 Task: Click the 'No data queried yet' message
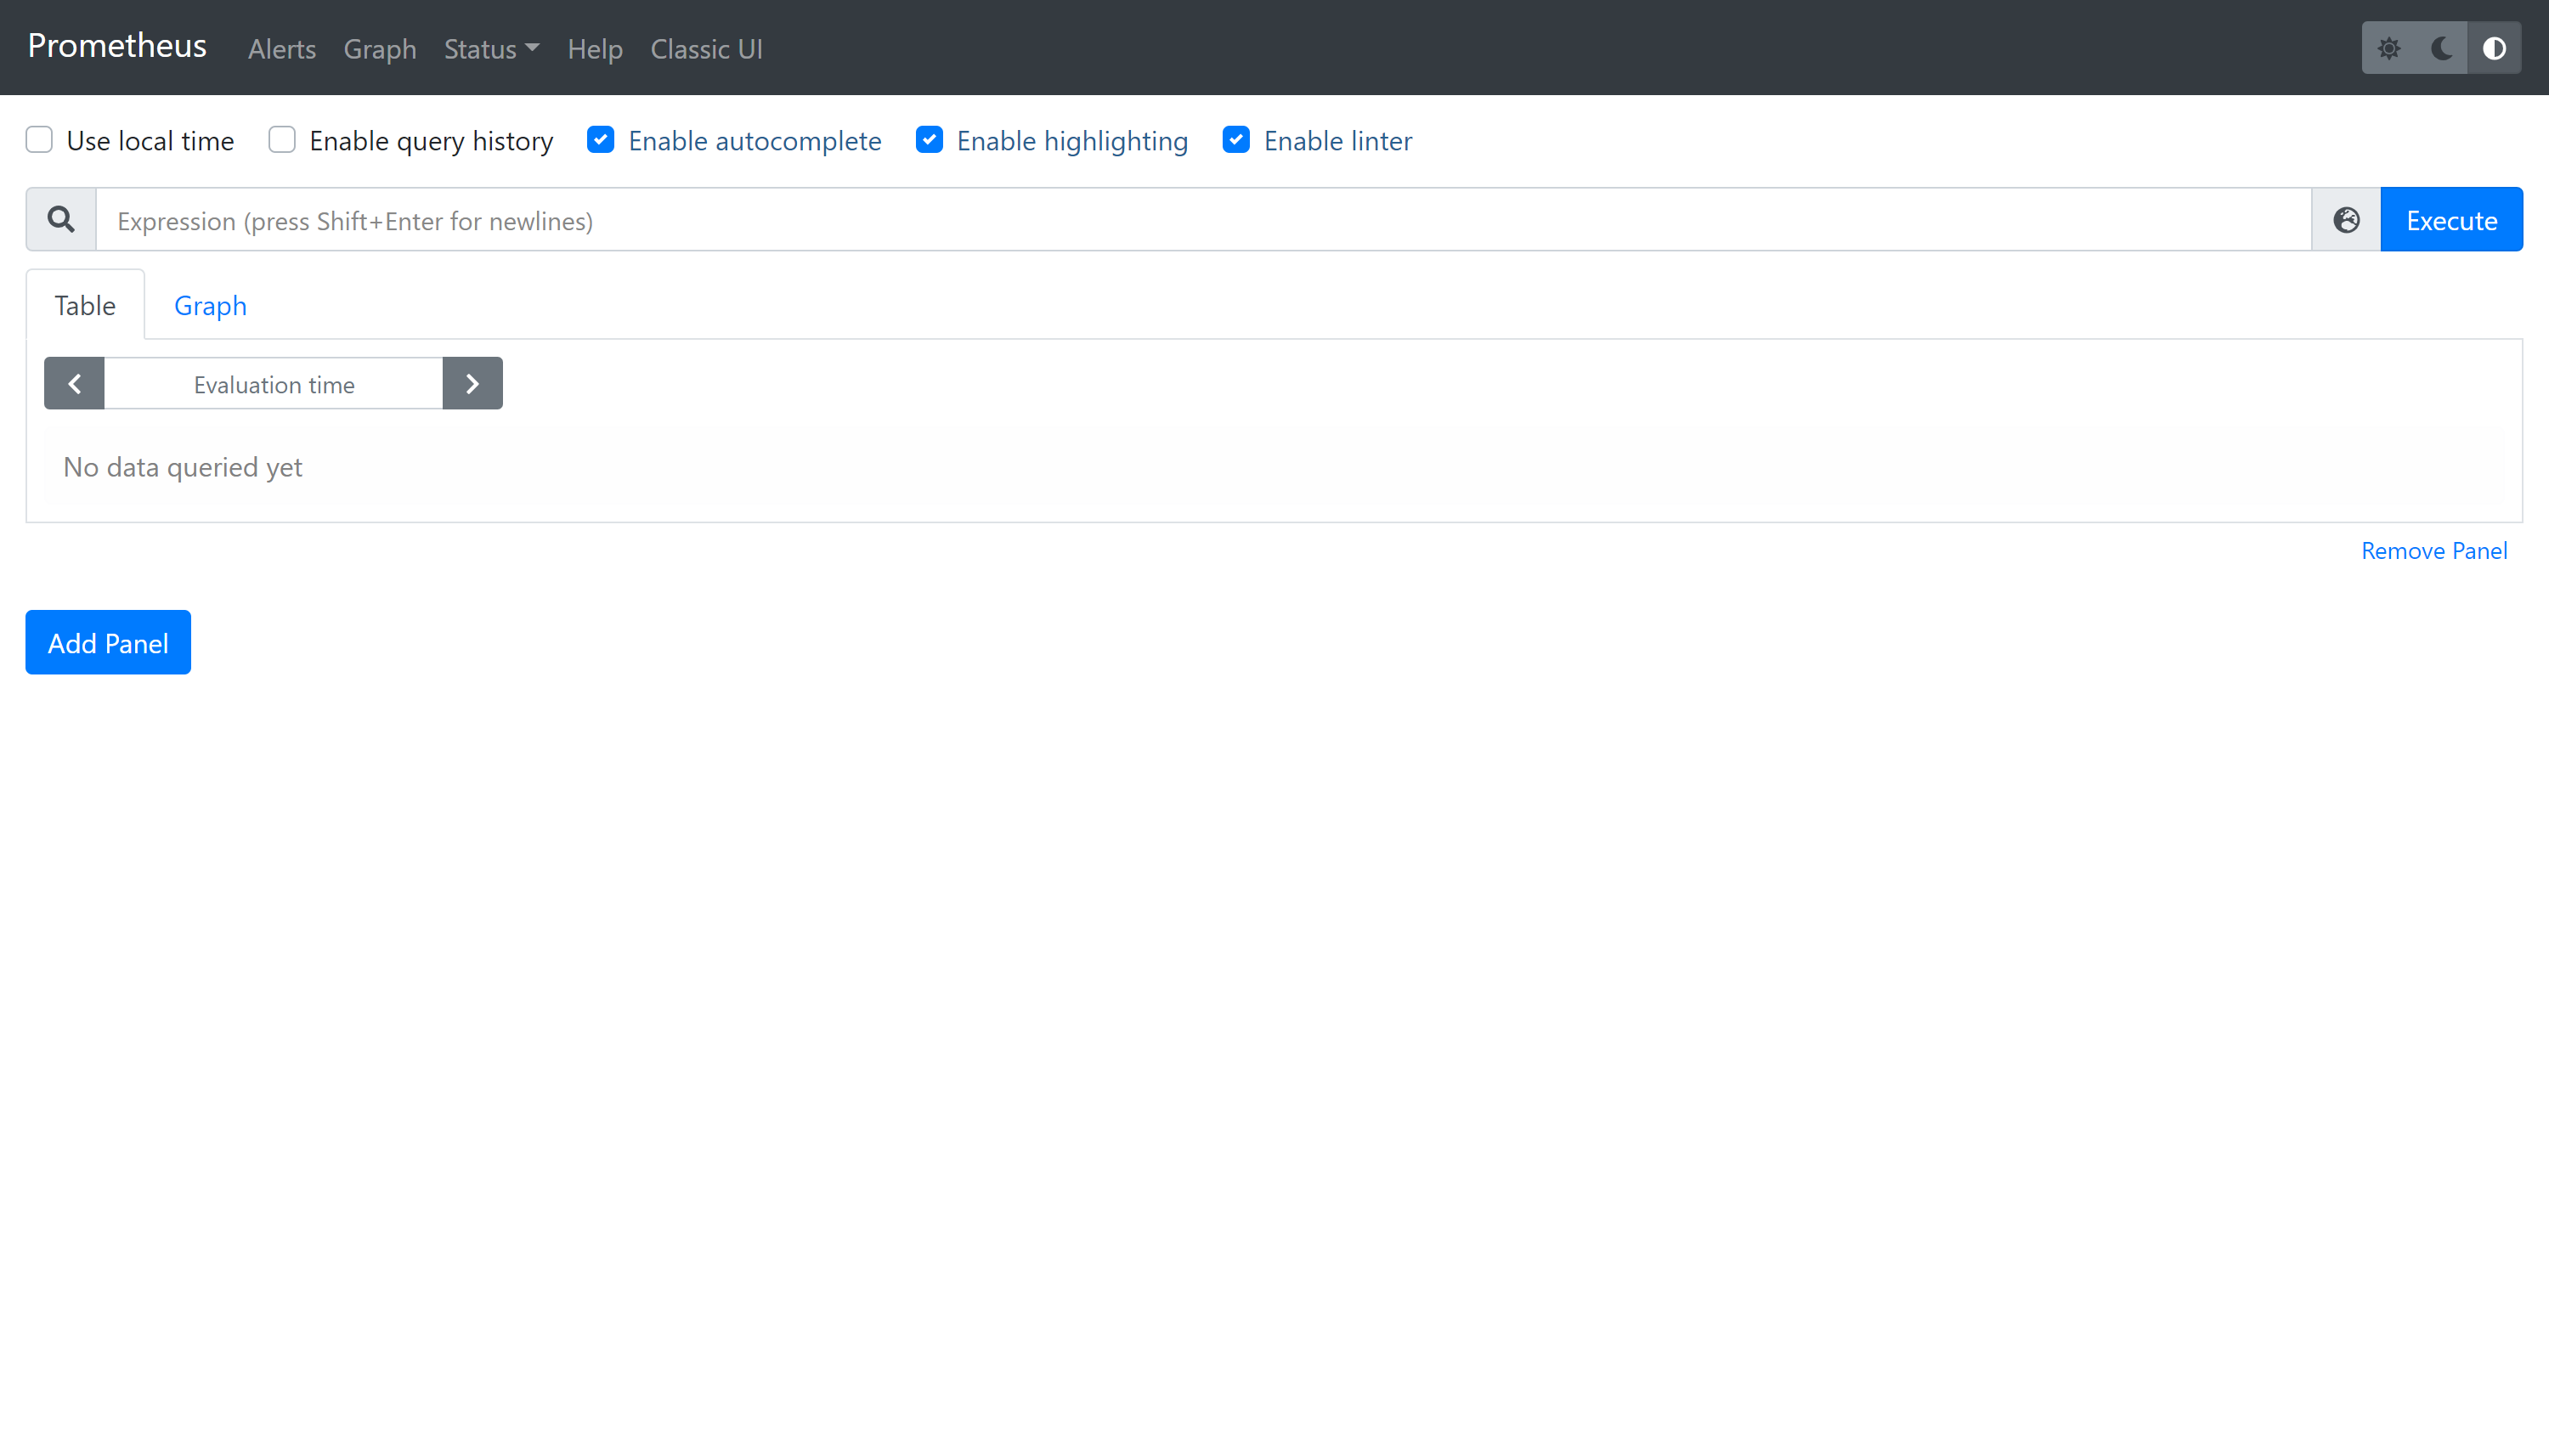tap(183, 467)
